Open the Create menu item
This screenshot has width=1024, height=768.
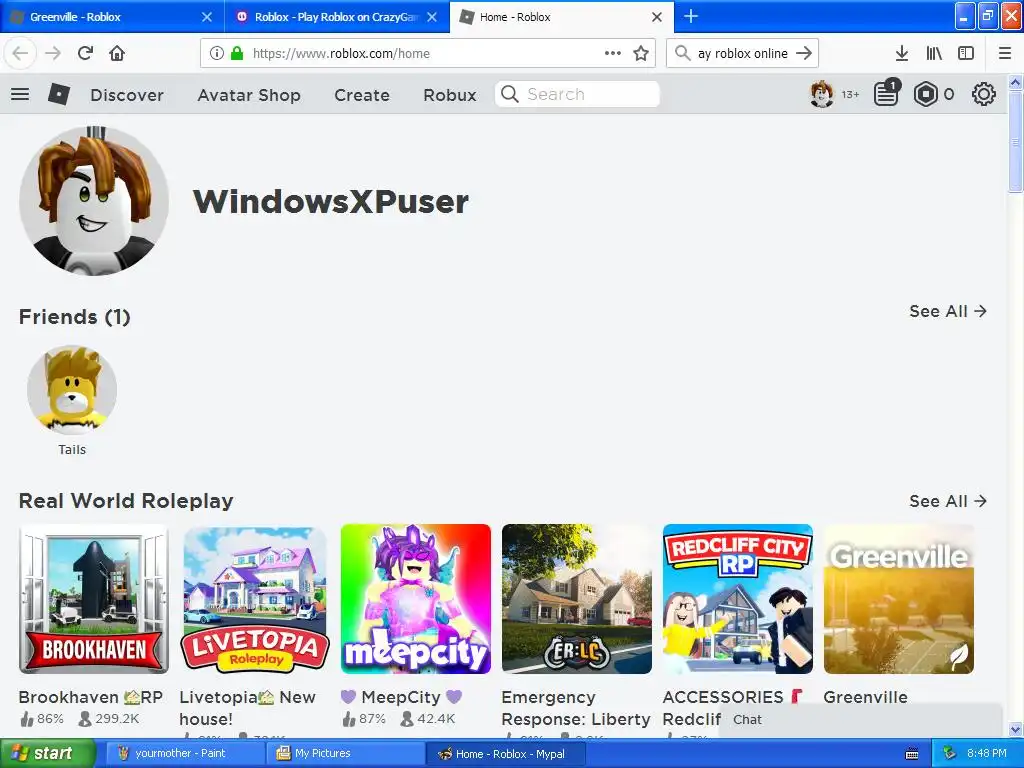tap(362, 95)
